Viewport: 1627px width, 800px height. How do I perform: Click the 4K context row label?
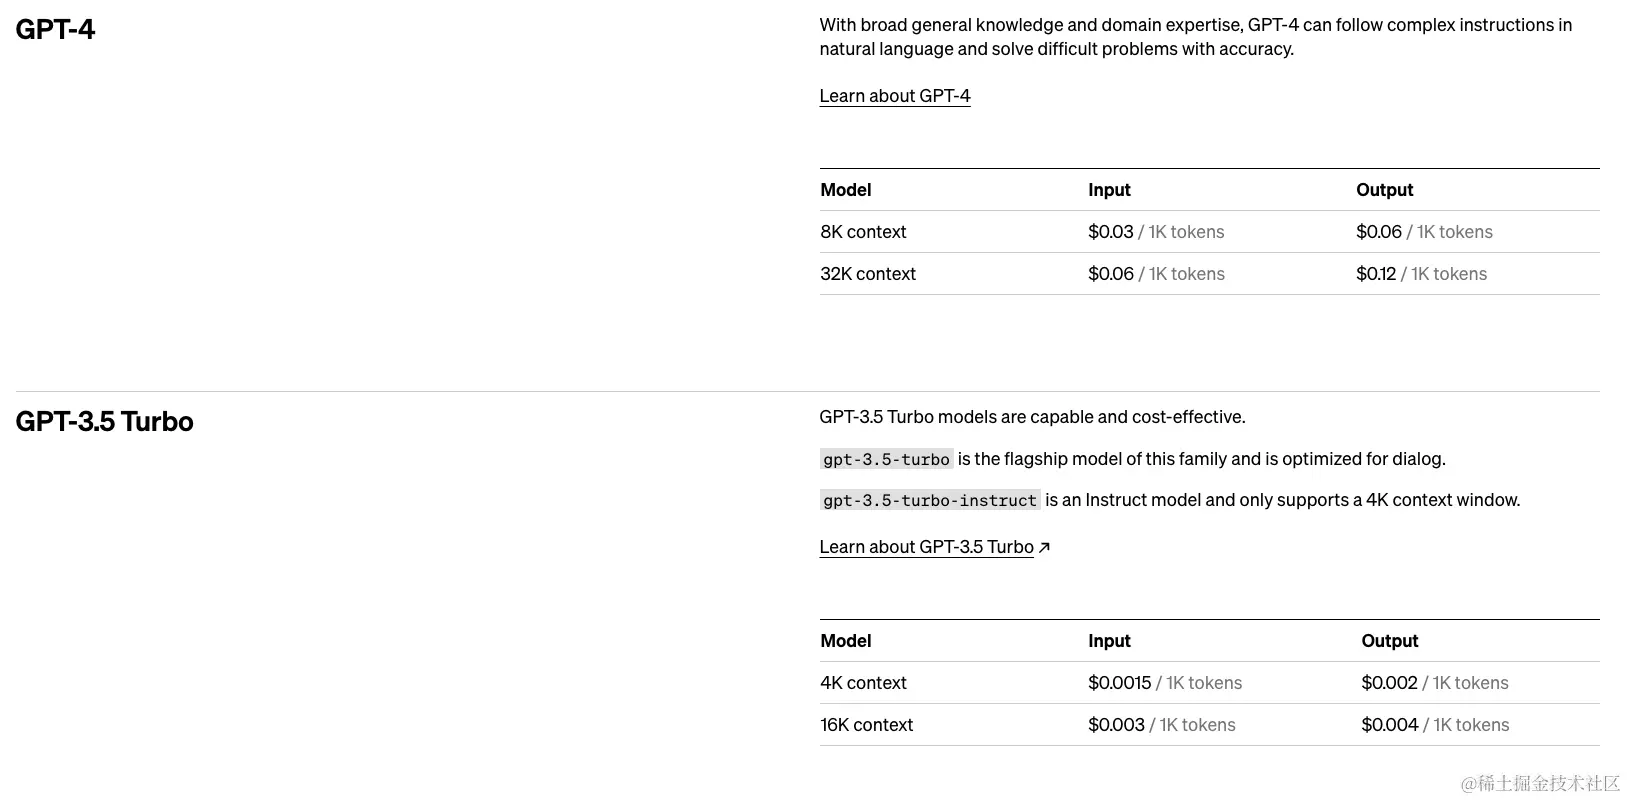863,683
